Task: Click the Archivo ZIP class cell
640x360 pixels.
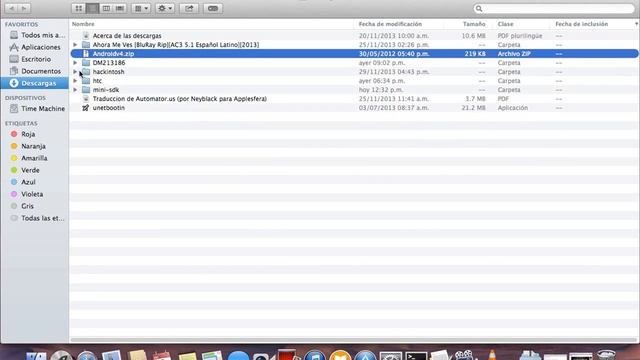Action: click(513, 53)
